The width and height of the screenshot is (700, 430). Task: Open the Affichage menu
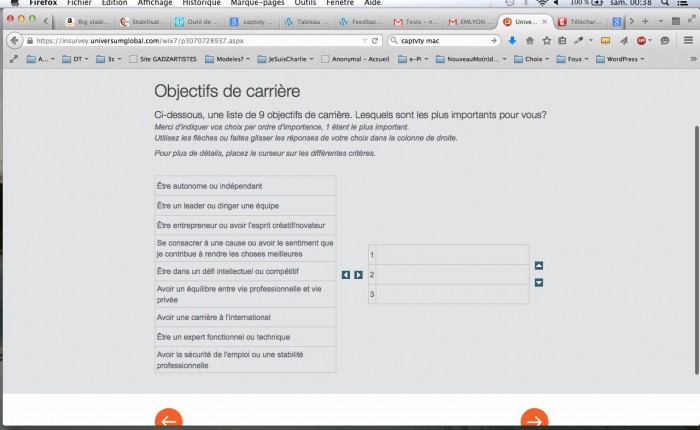(155, 3)
